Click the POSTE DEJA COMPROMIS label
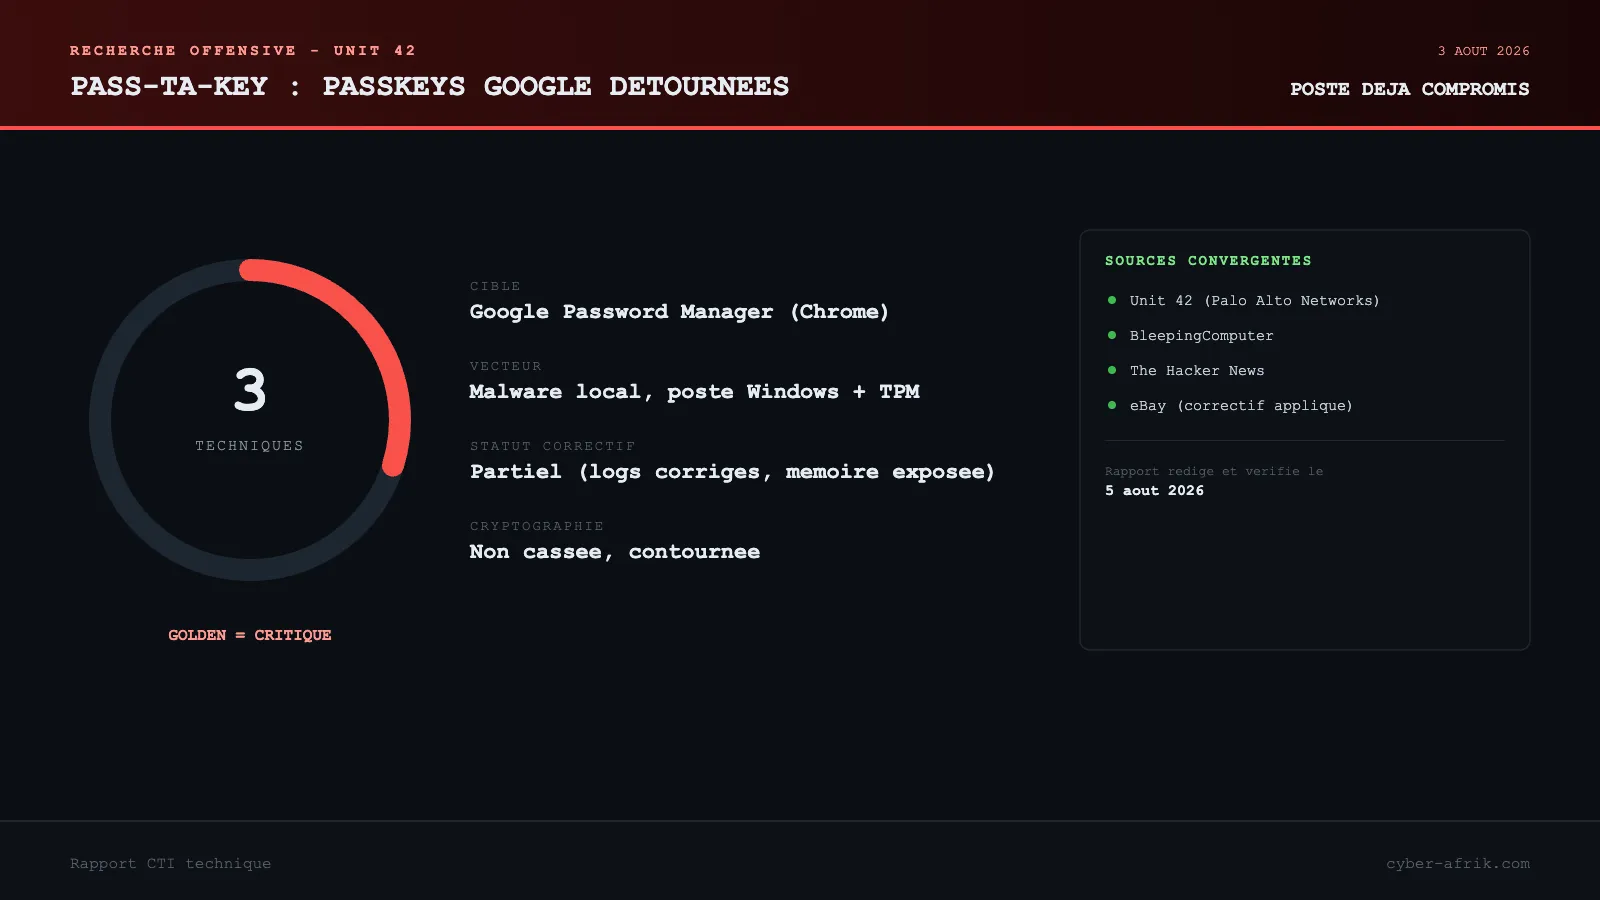The image size is (1600, 900). (x=1409, y=89)
